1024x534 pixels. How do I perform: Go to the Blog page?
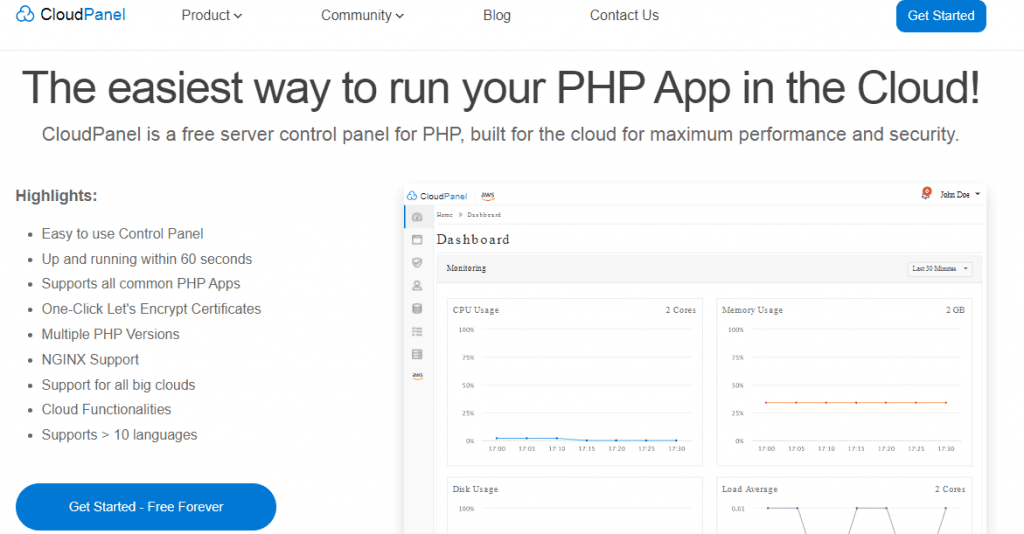click(x=496, y=15)
